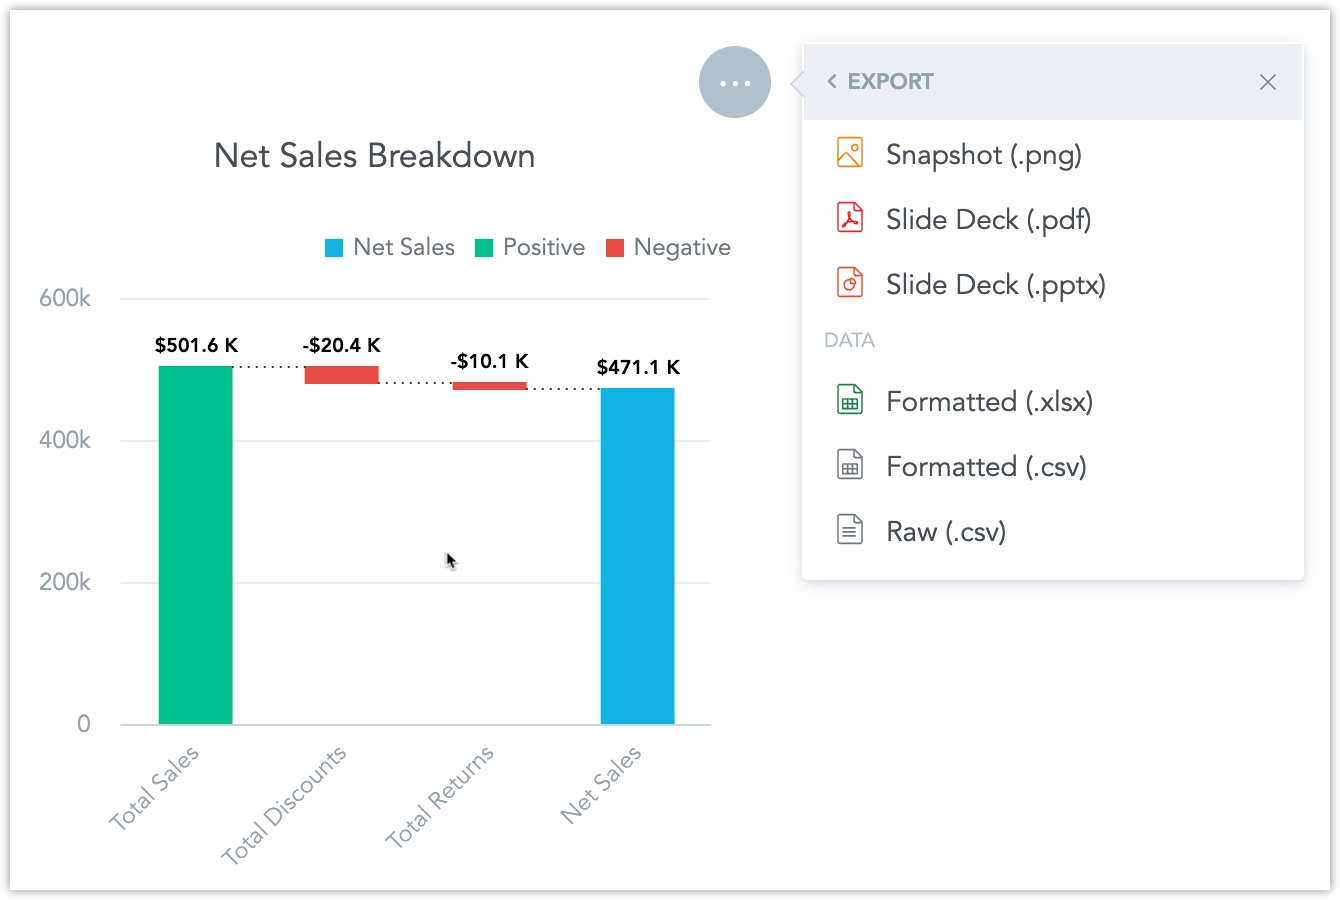The height and width of the screenshot is (900, 1340).
Task: Click the Formatted (.csv) grid icon
Action: point(849,464)
